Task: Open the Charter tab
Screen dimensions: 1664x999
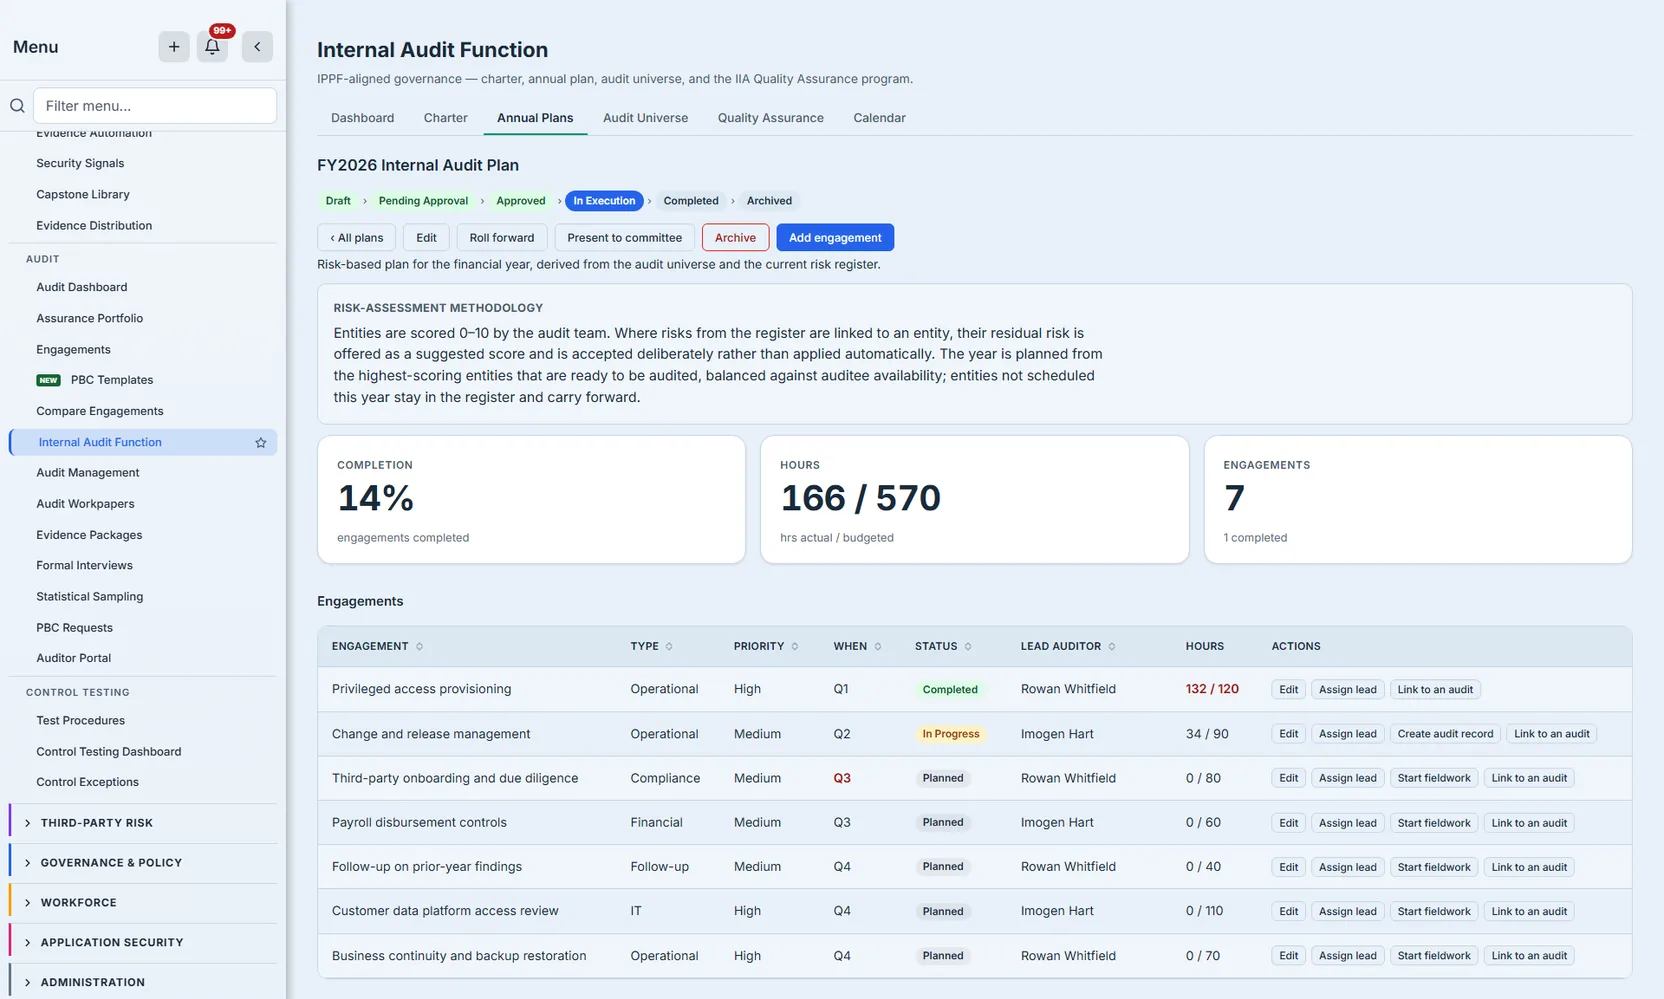Action: tap(445, 118)
